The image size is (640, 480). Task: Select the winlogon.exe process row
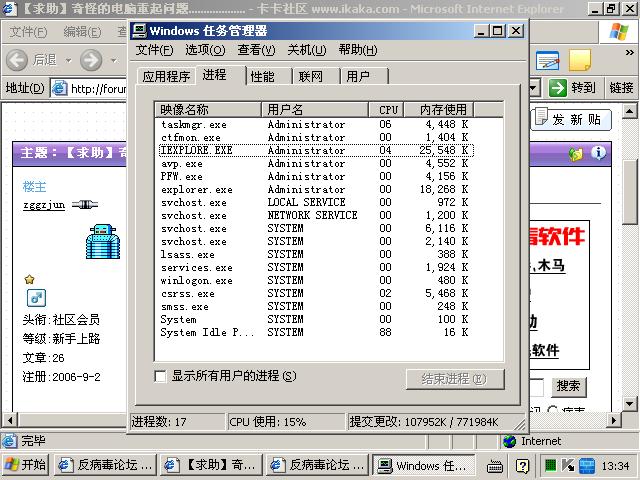tap(316, 280)
